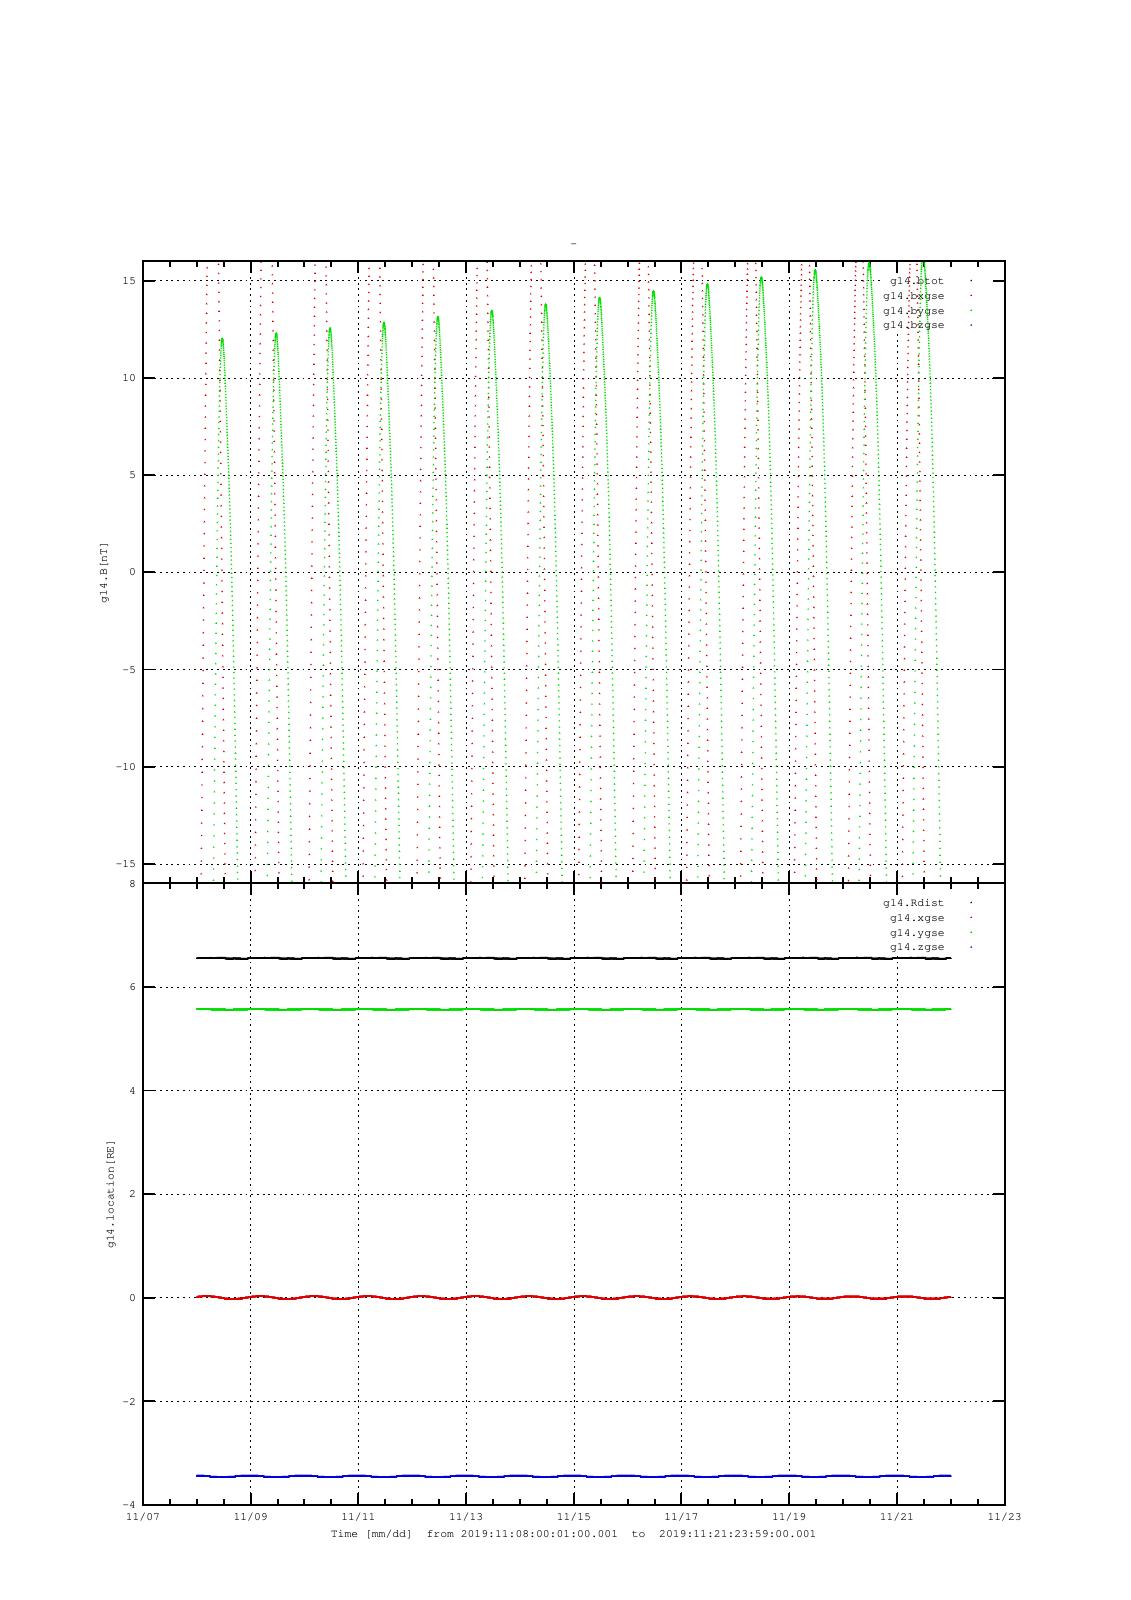
Task: Click the g14.location[RE] vertical axis title
Action: coord(112,1193)
